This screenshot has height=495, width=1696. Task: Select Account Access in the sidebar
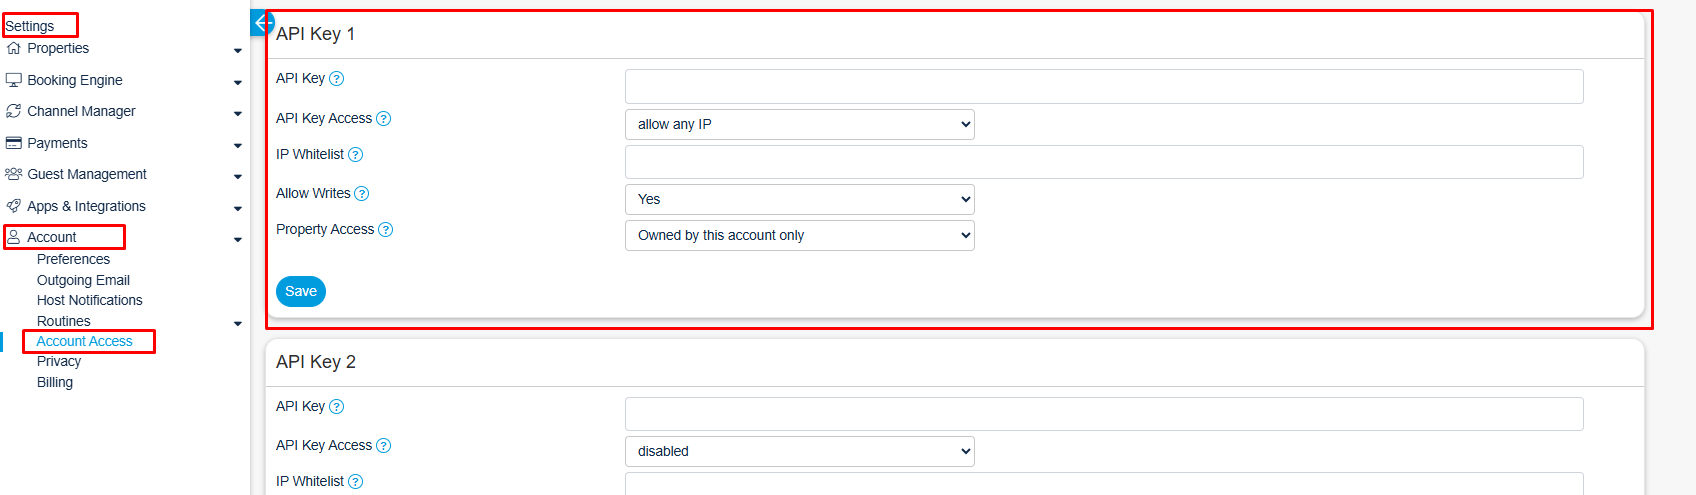pyautogui.click(x=84, y=342)
